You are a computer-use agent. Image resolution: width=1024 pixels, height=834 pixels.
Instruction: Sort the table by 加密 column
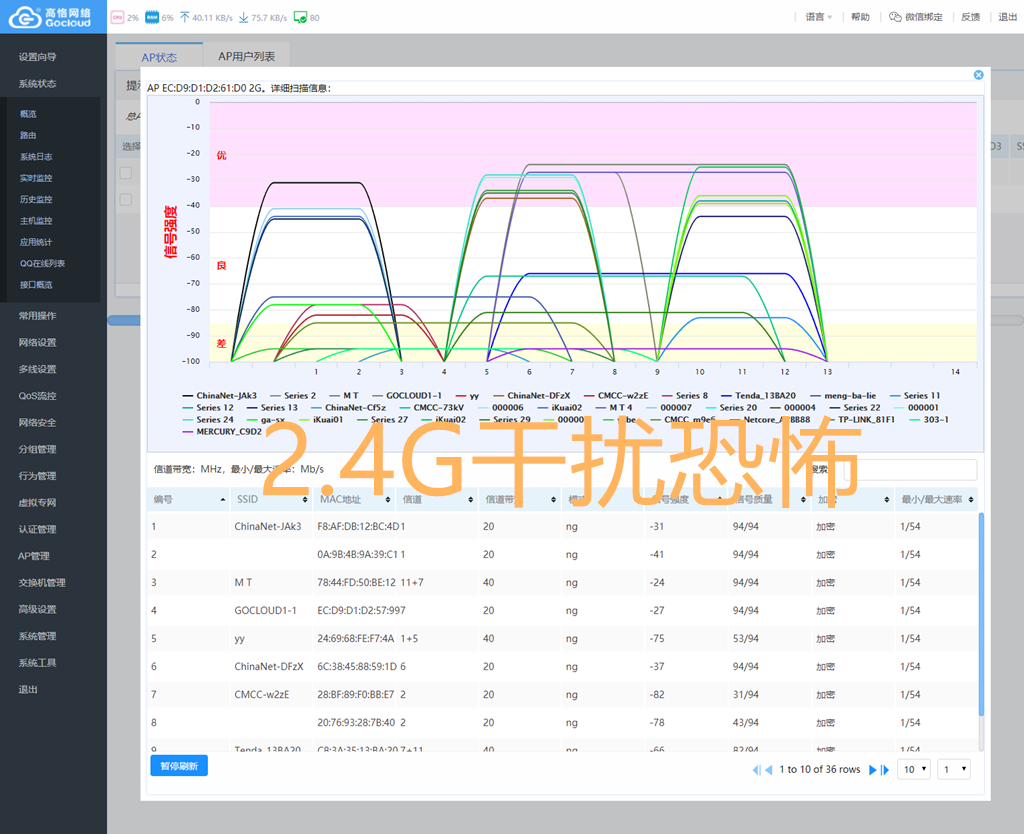[x=852, y=500]
